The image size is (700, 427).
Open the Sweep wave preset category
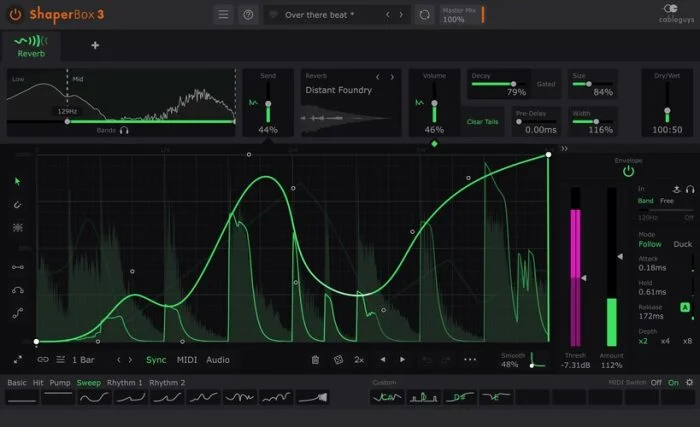(88, 383)
